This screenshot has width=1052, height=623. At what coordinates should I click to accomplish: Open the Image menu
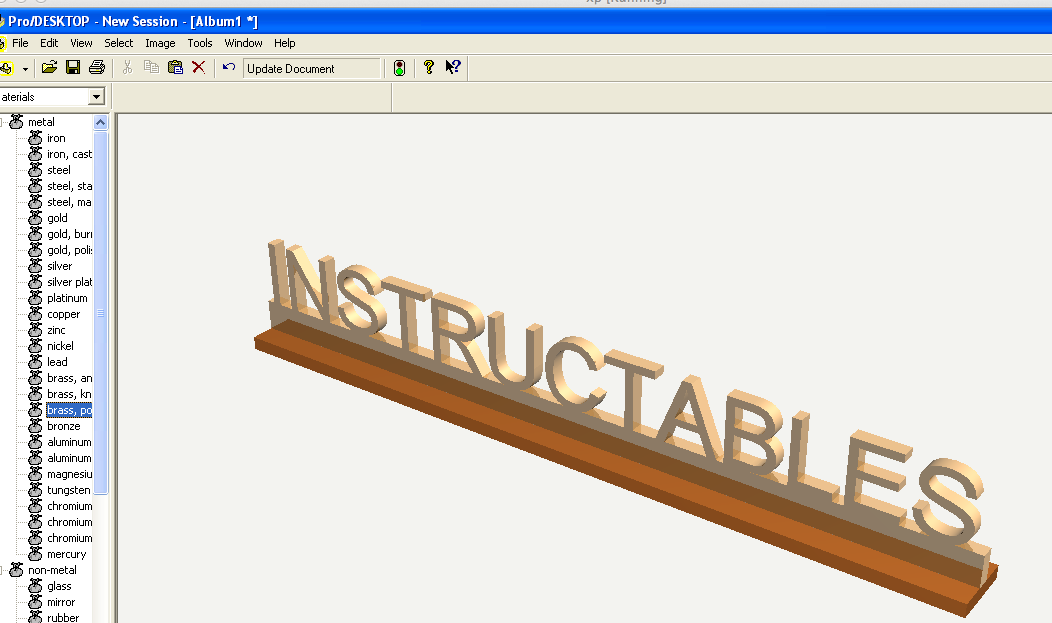160,43
